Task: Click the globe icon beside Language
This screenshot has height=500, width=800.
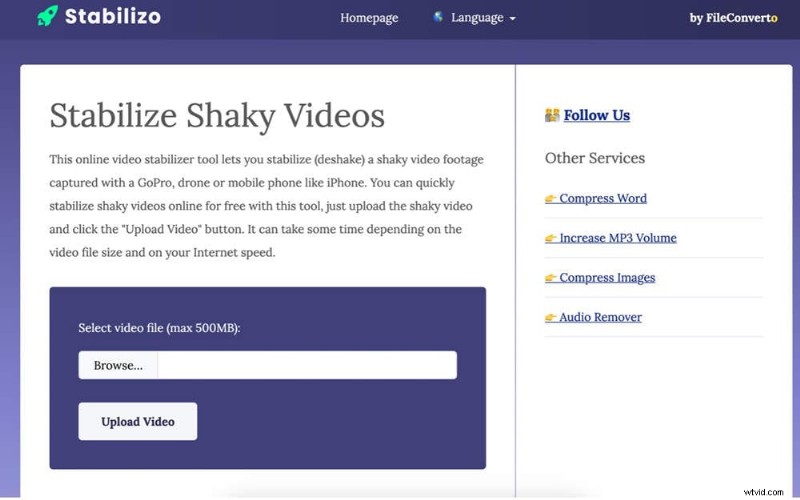Action: tap(438, 17)
